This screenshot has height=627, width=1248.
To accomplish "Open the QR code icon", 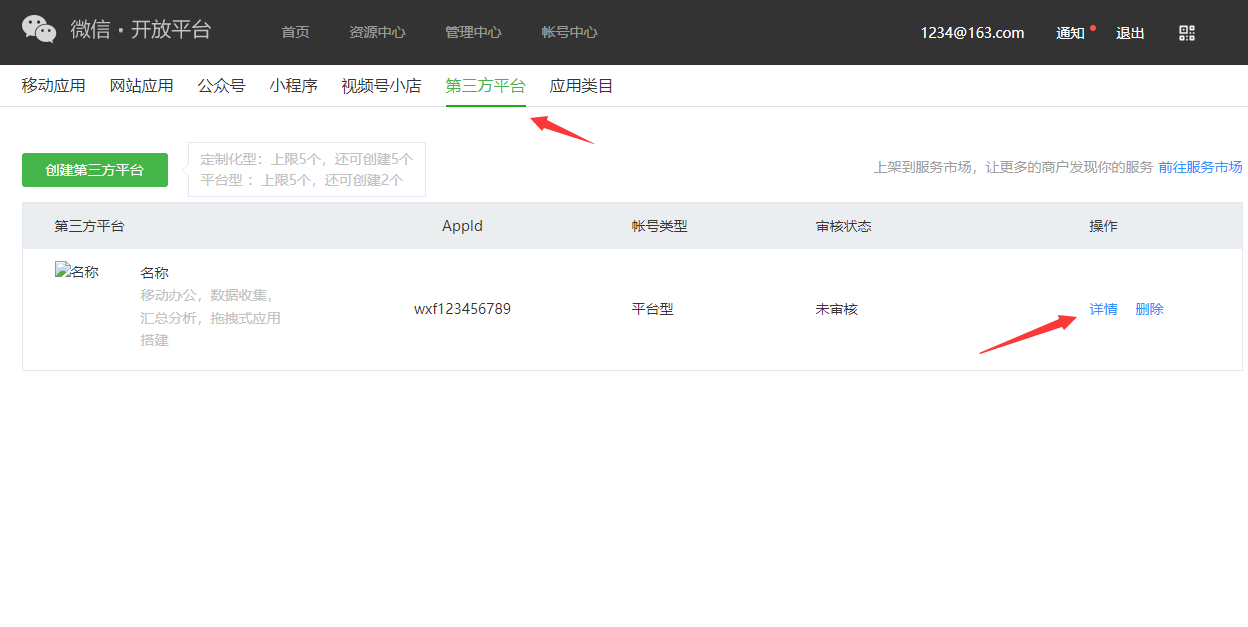I will pyautogui.click(x=1187, y=33).
